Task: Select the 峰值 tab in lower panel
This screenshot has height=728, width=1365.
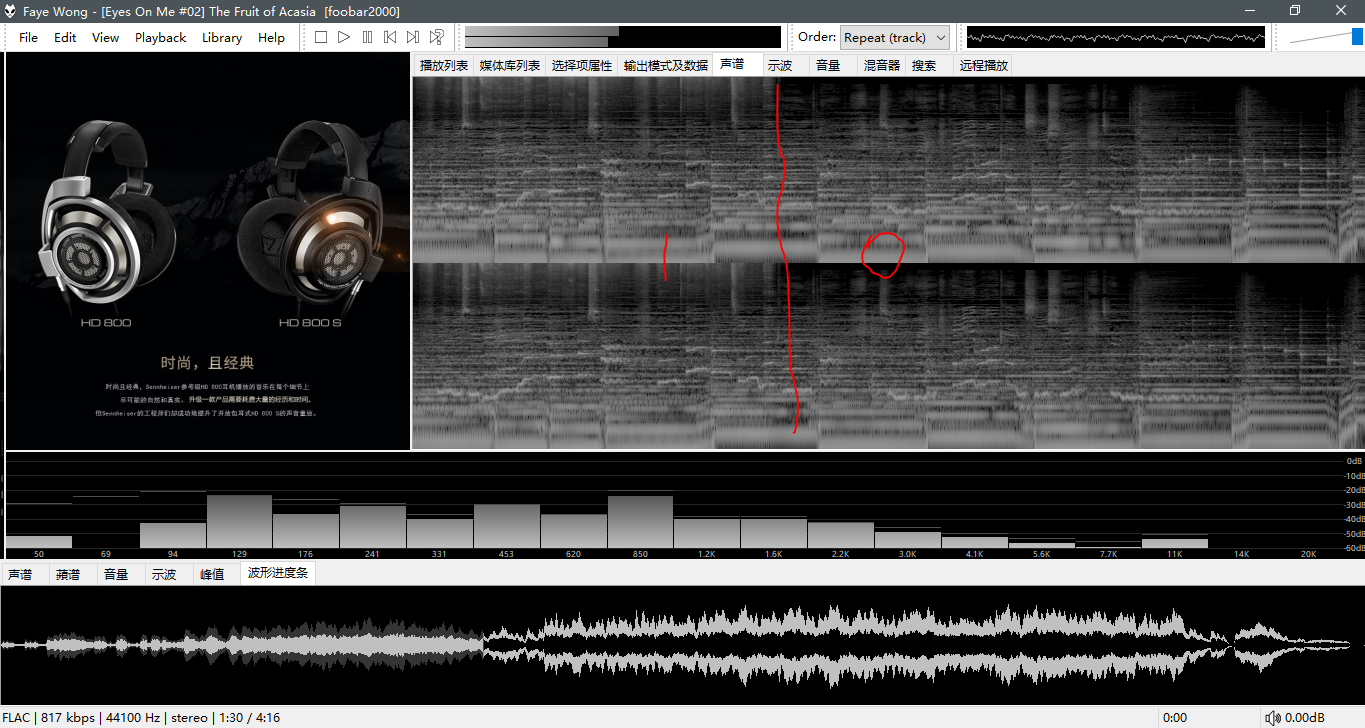Action: coord(212,574)
